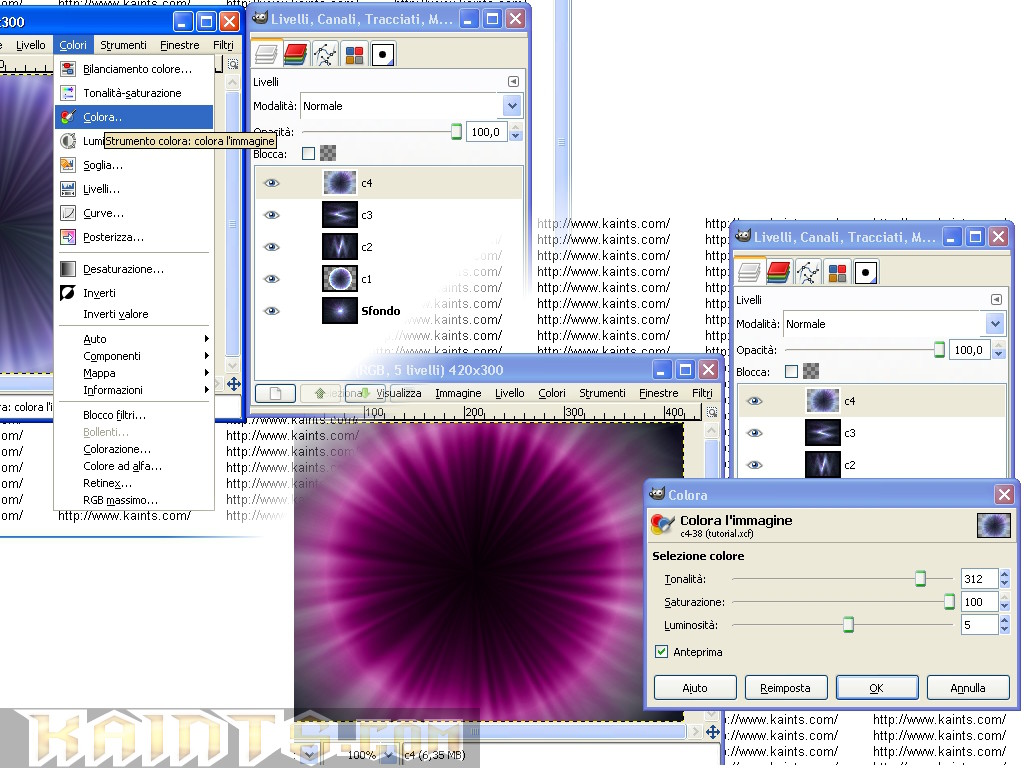Toggle zoom-on-resize icon in the purple image window

[x=712, y=412]
